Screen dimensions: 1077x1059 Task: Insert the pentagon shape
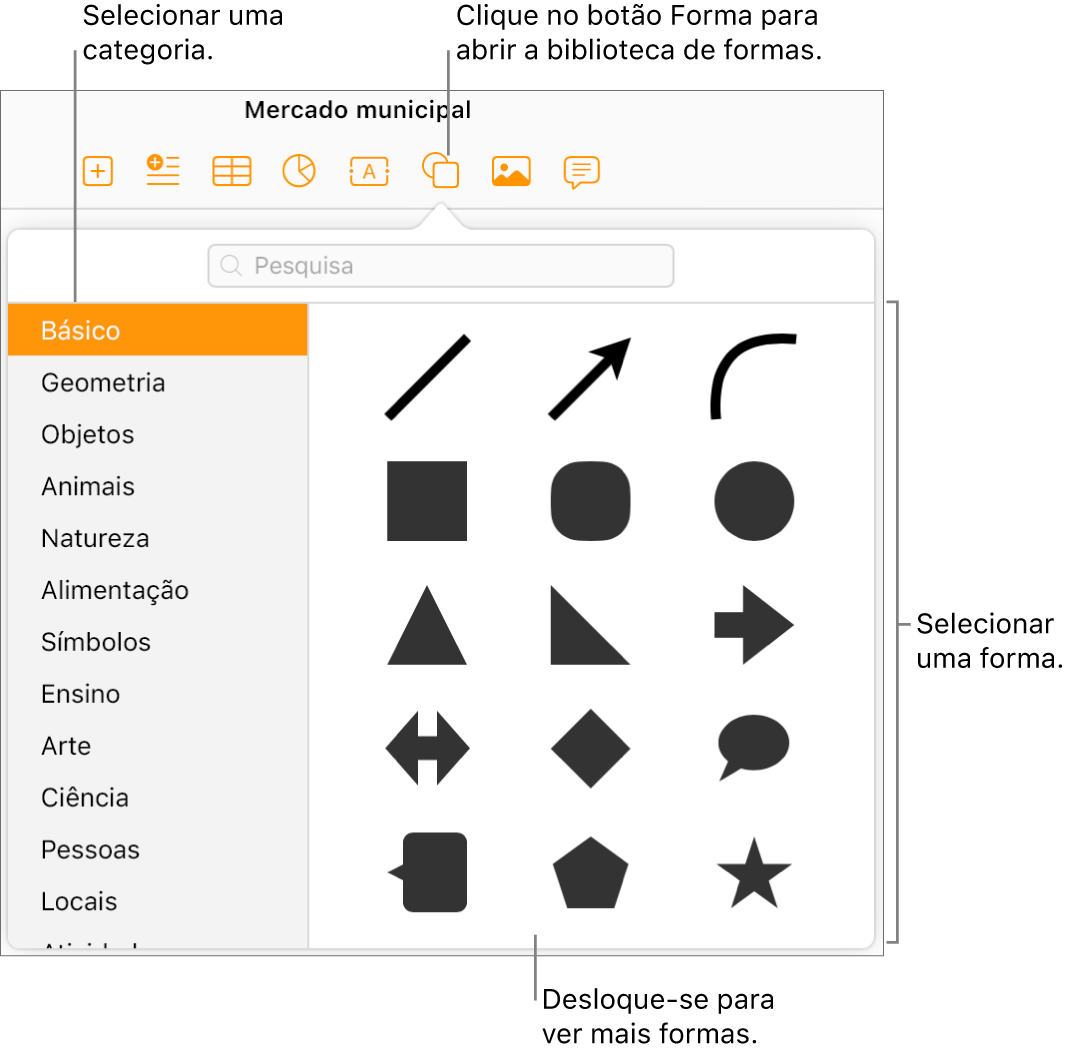click(591, 872)
